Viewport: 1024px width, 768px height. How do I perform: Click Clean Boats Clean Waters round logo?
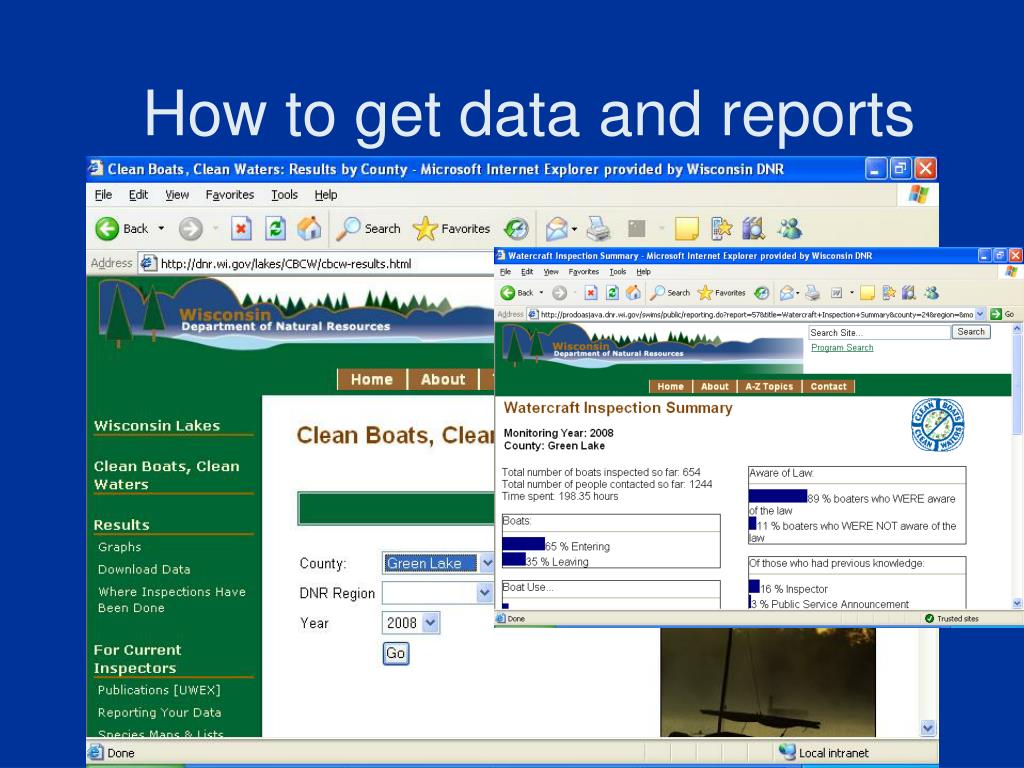coord(938,424)
